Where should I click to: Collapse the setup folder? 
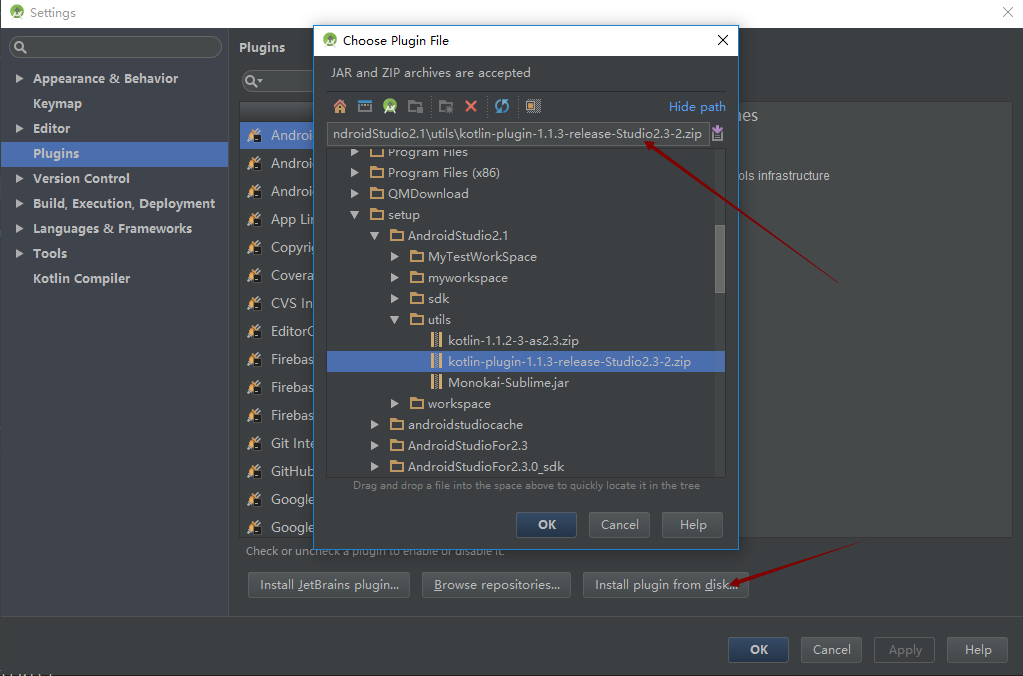pos(354,215)
